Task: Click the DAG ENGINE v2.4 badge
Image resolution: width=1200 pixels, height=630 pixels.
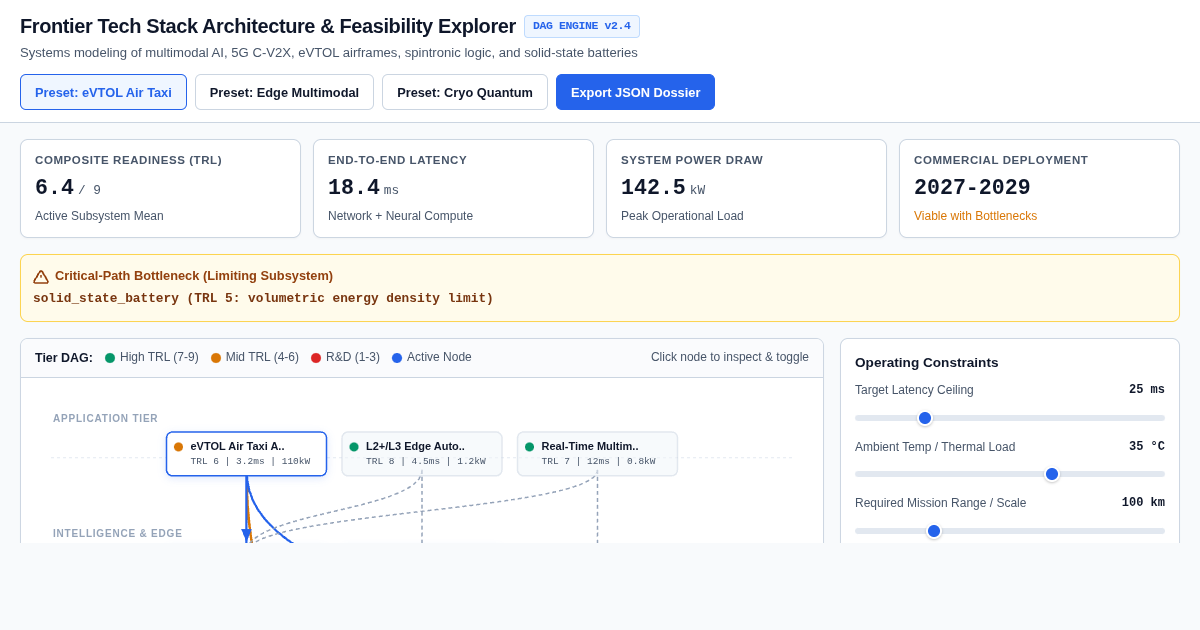Action: (x=582, y=26)
